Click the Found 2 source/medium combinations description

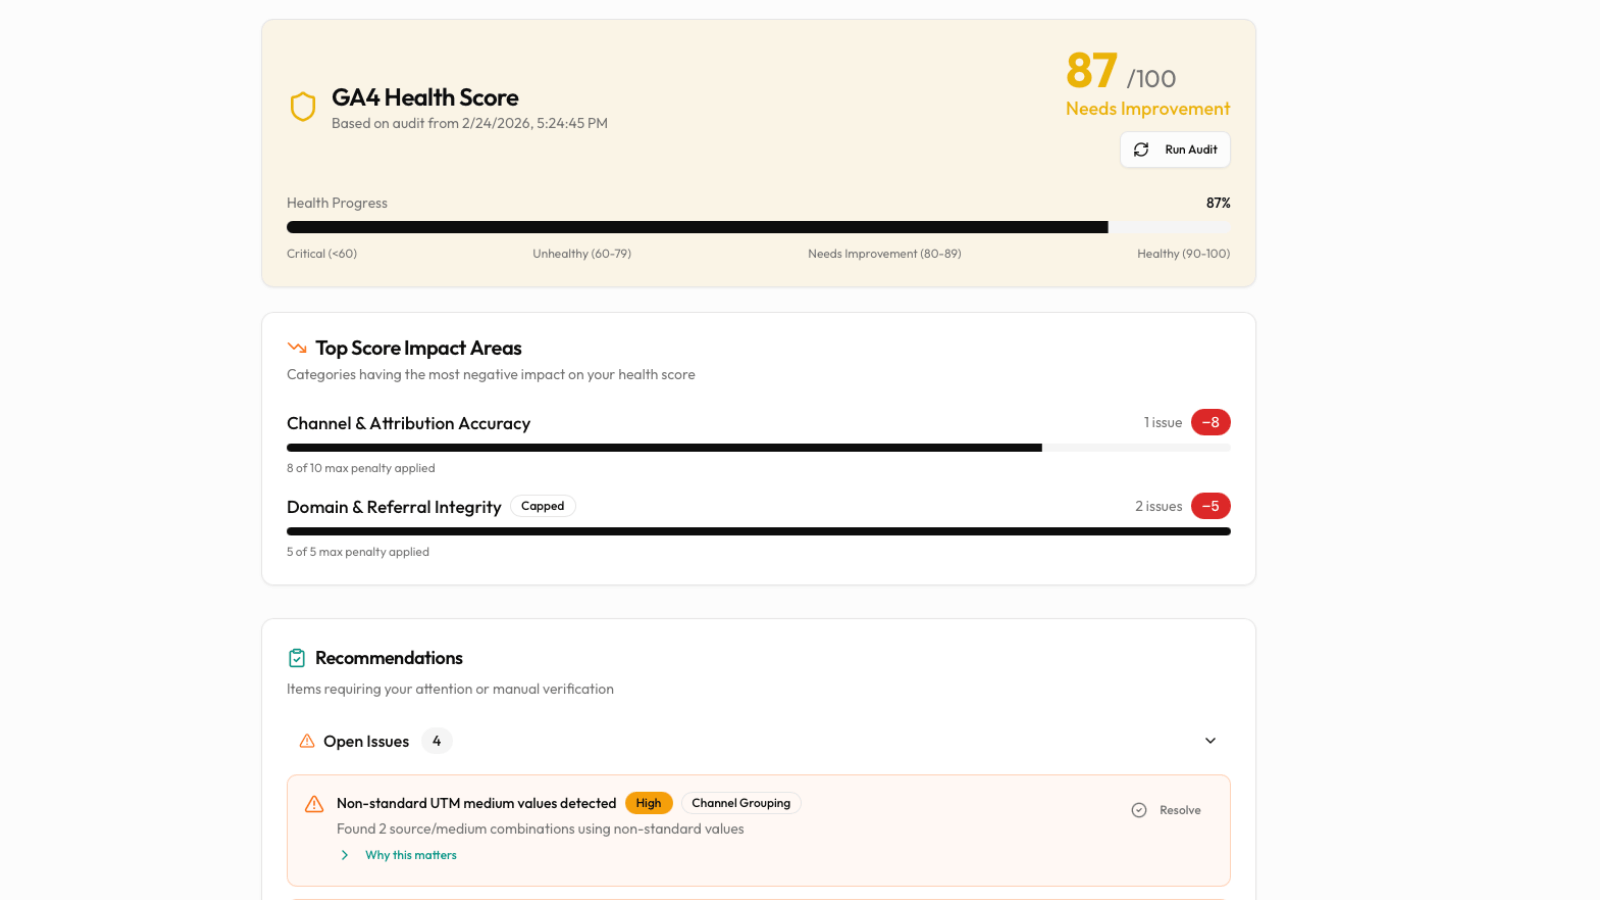click(540, 829)
